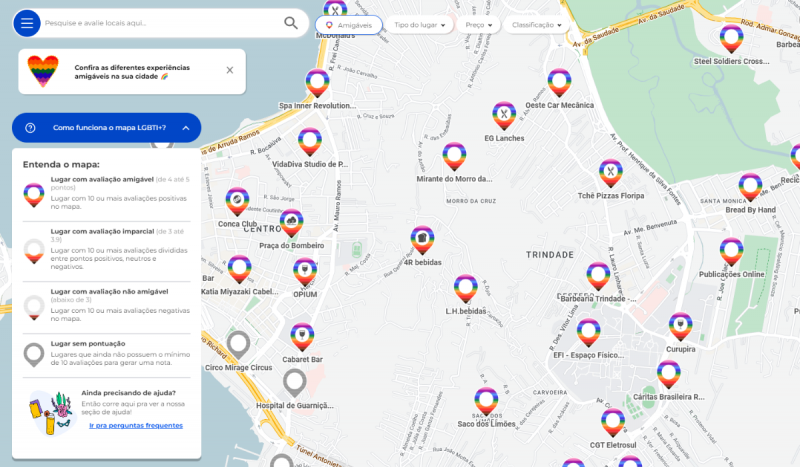800x467 pixels.
Task: Click the question mark help icon
Action: click(x=30, y=128)
